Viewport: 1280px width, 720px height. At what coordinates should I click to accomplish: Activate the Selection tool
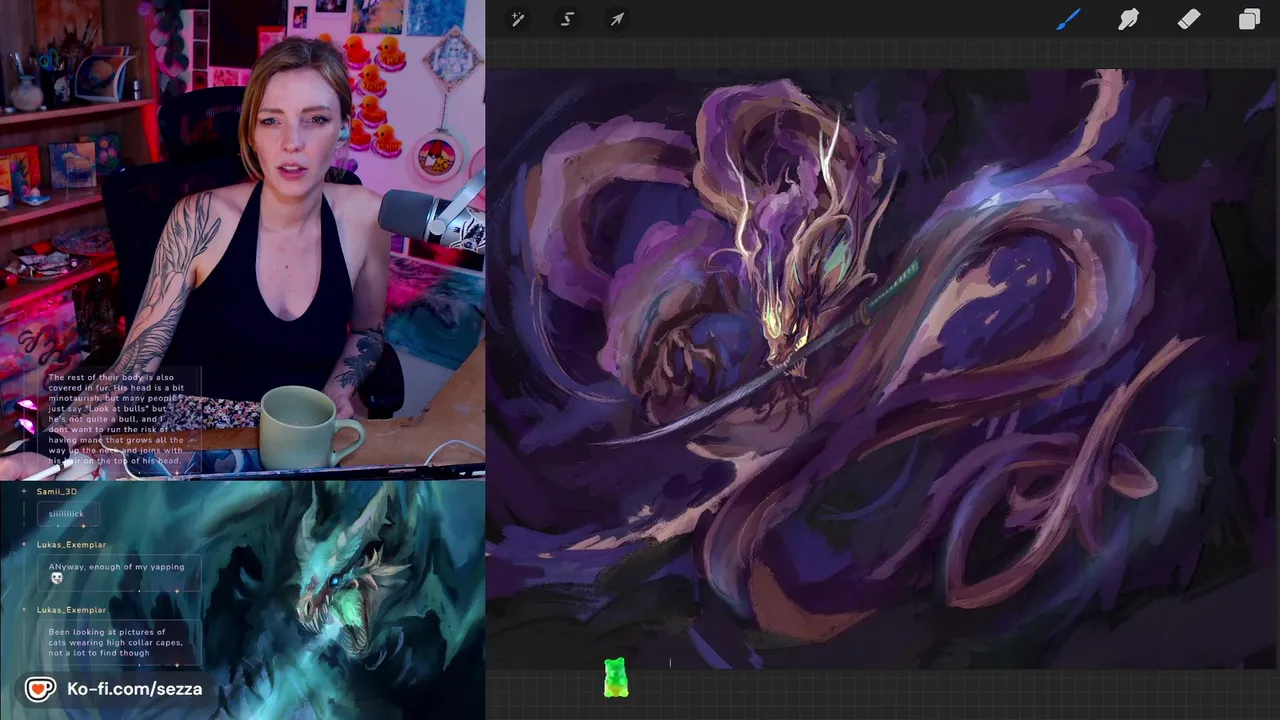pyautogui.click(x=567, y=19)
